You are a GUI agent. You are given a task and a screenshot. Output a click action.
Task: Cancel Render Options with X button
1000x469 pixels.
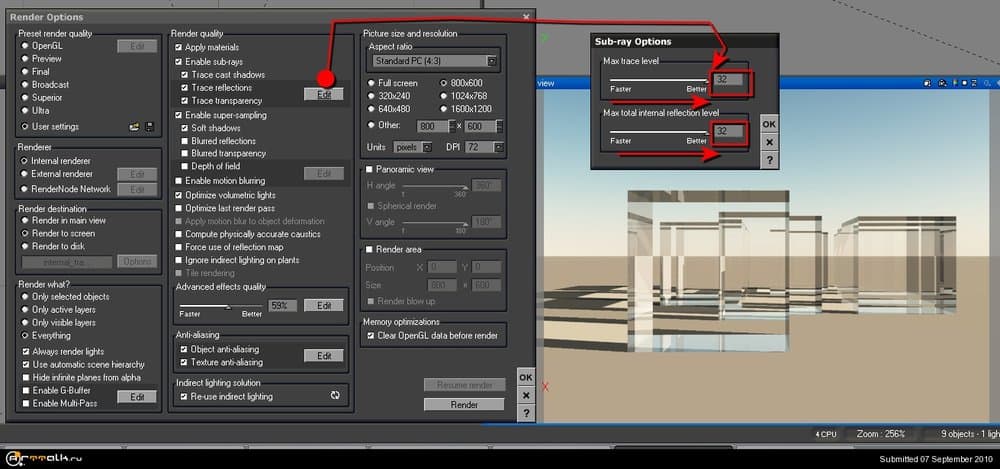coord(526,396)
